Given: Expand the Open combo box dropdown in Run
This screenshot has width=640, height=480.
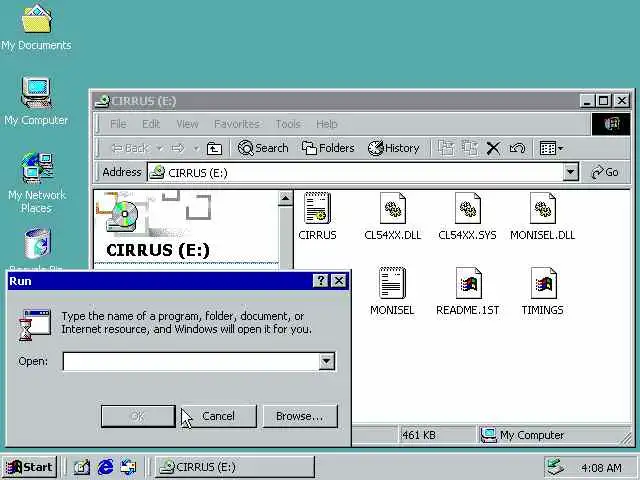Looking at the screenshot, I should 327,361.
